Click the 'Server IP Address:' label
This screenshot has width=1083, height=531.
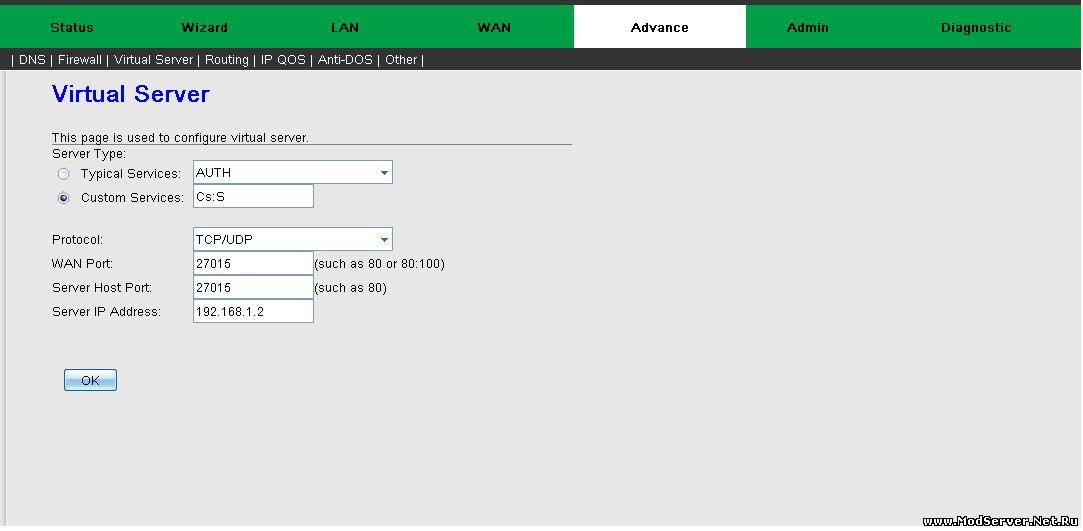click(x=106, y=311)
